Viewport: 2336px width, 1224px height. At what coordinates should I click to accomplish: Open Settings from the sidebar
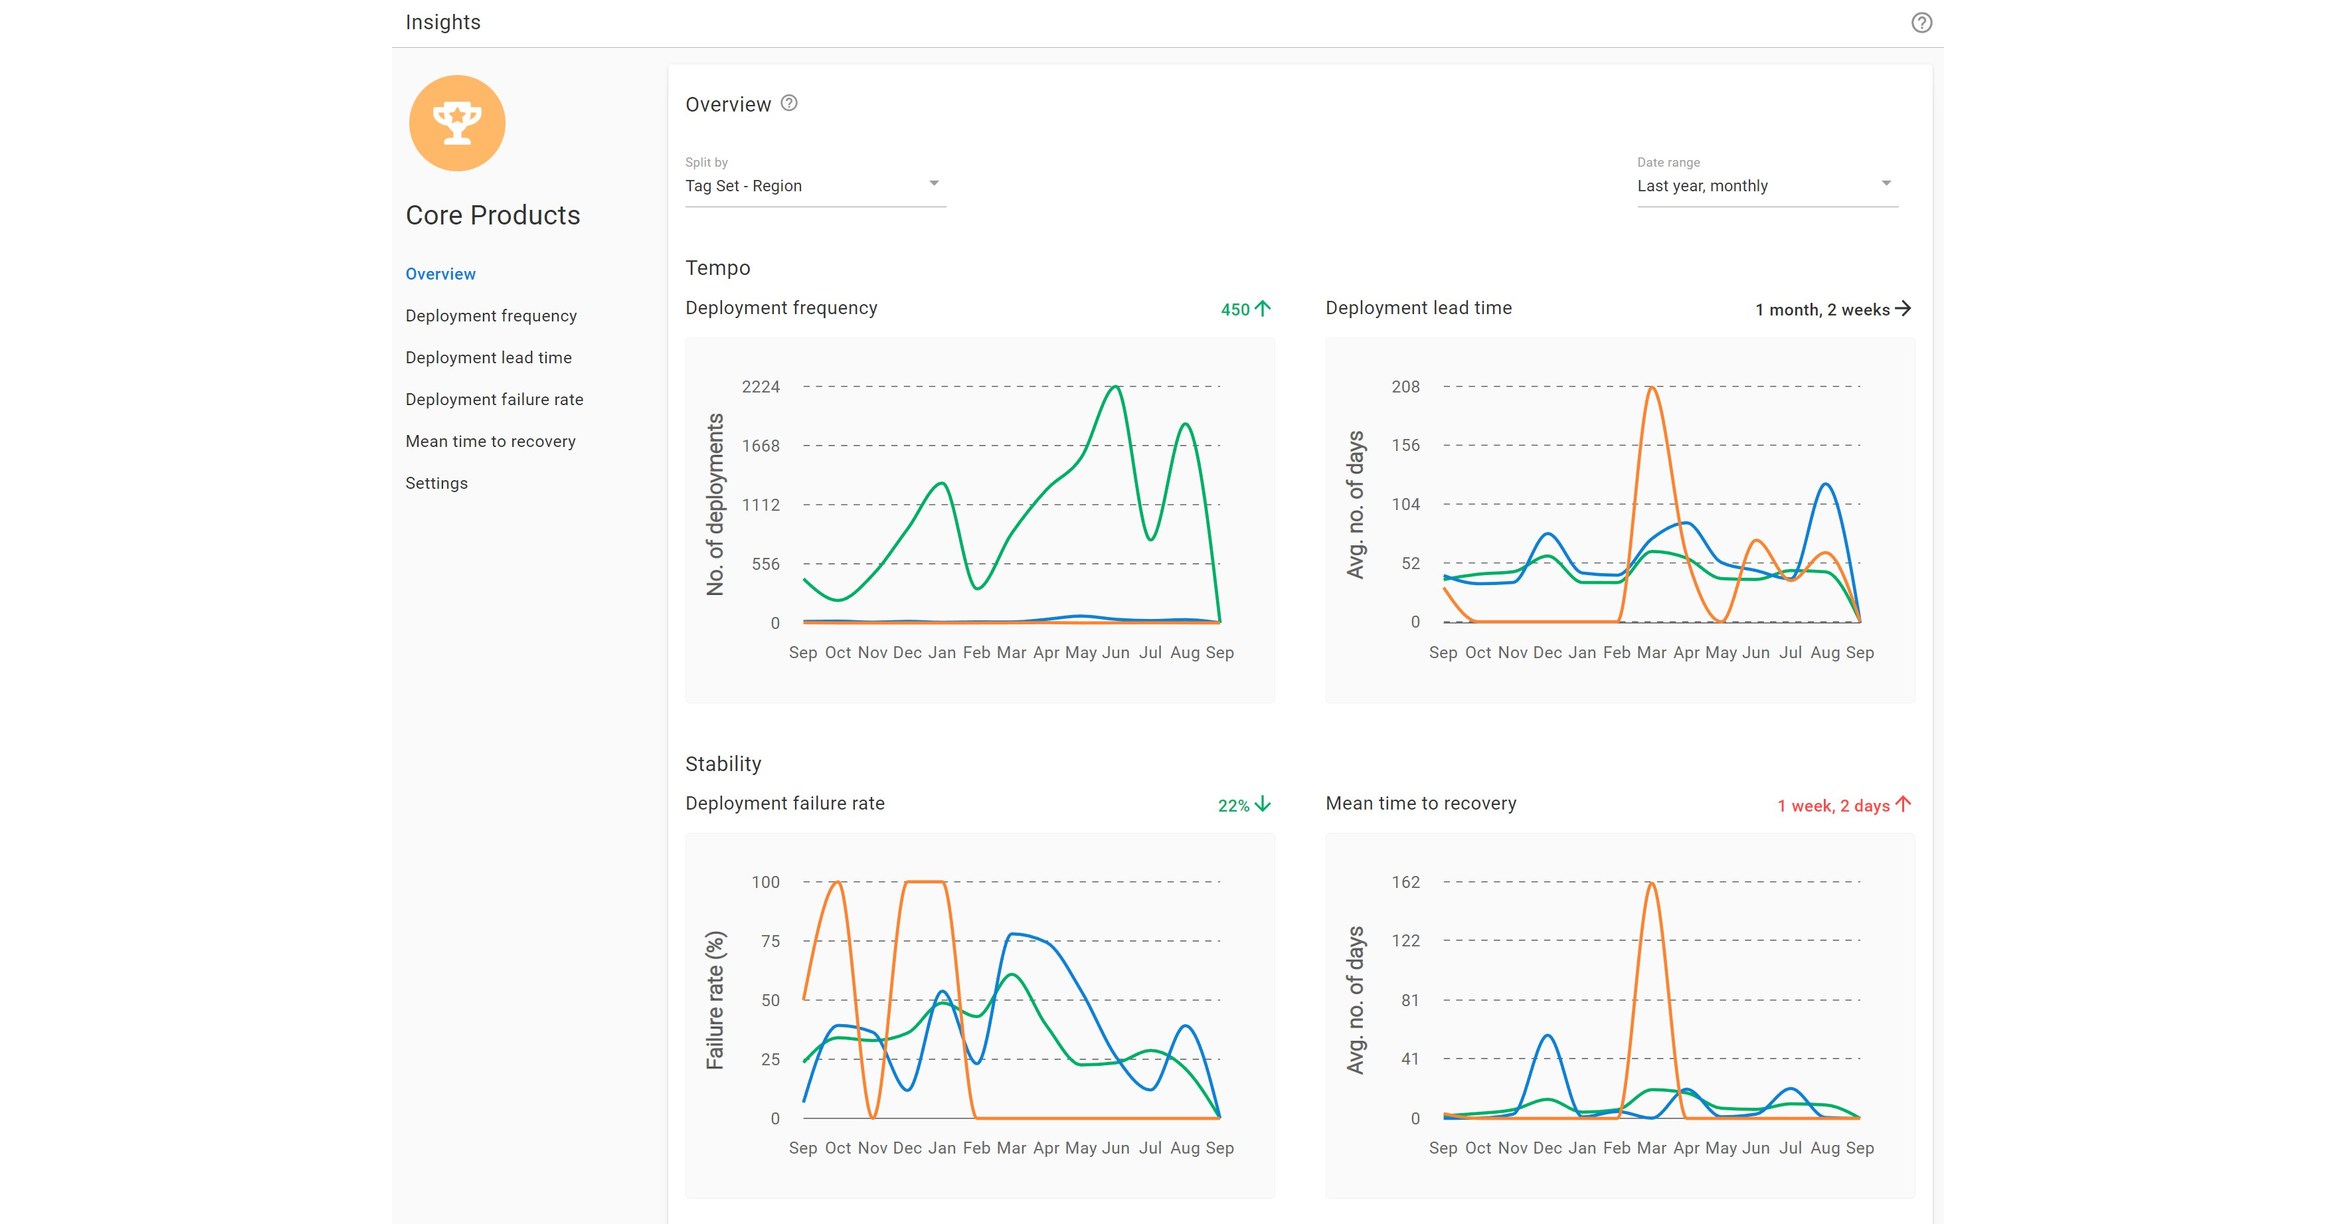click(x=436, y=483)
